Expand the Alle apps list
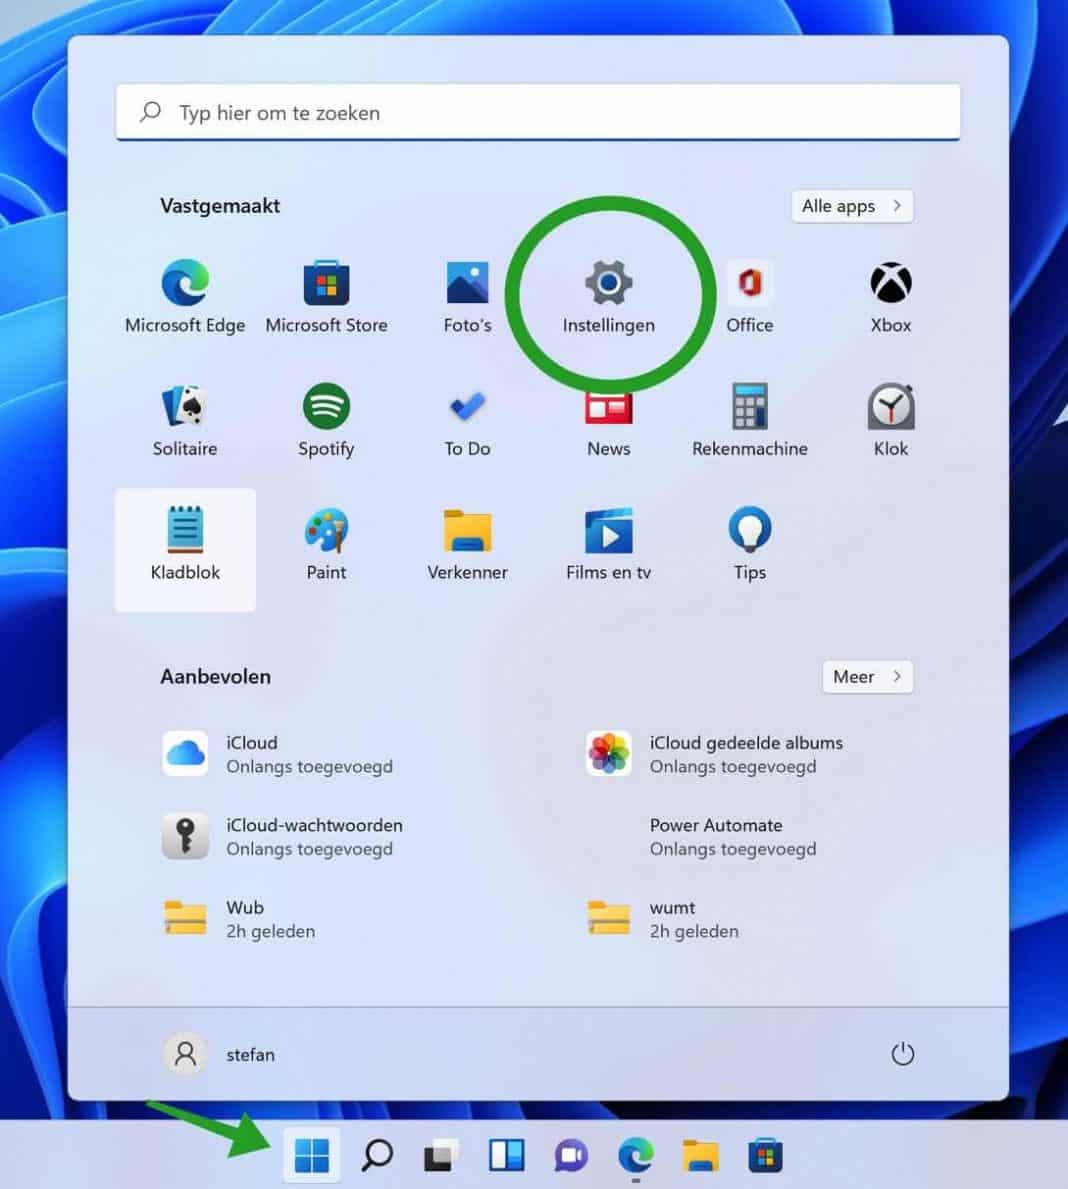Viewport: 1068px width, 1189px height. [x=852, y=206]
